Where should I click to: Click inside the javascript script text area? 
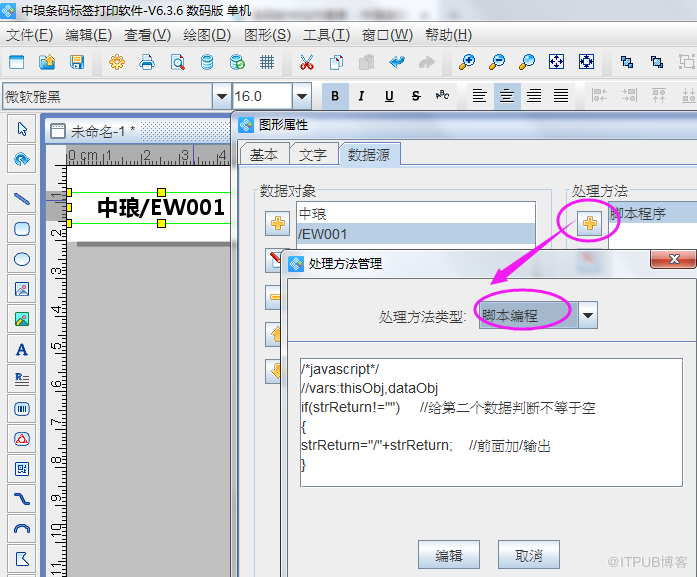[491, 422]
